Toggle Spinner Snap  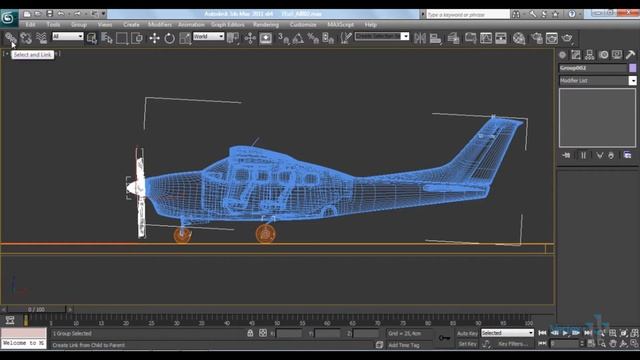pyautogui.click(x=328, y=38)
